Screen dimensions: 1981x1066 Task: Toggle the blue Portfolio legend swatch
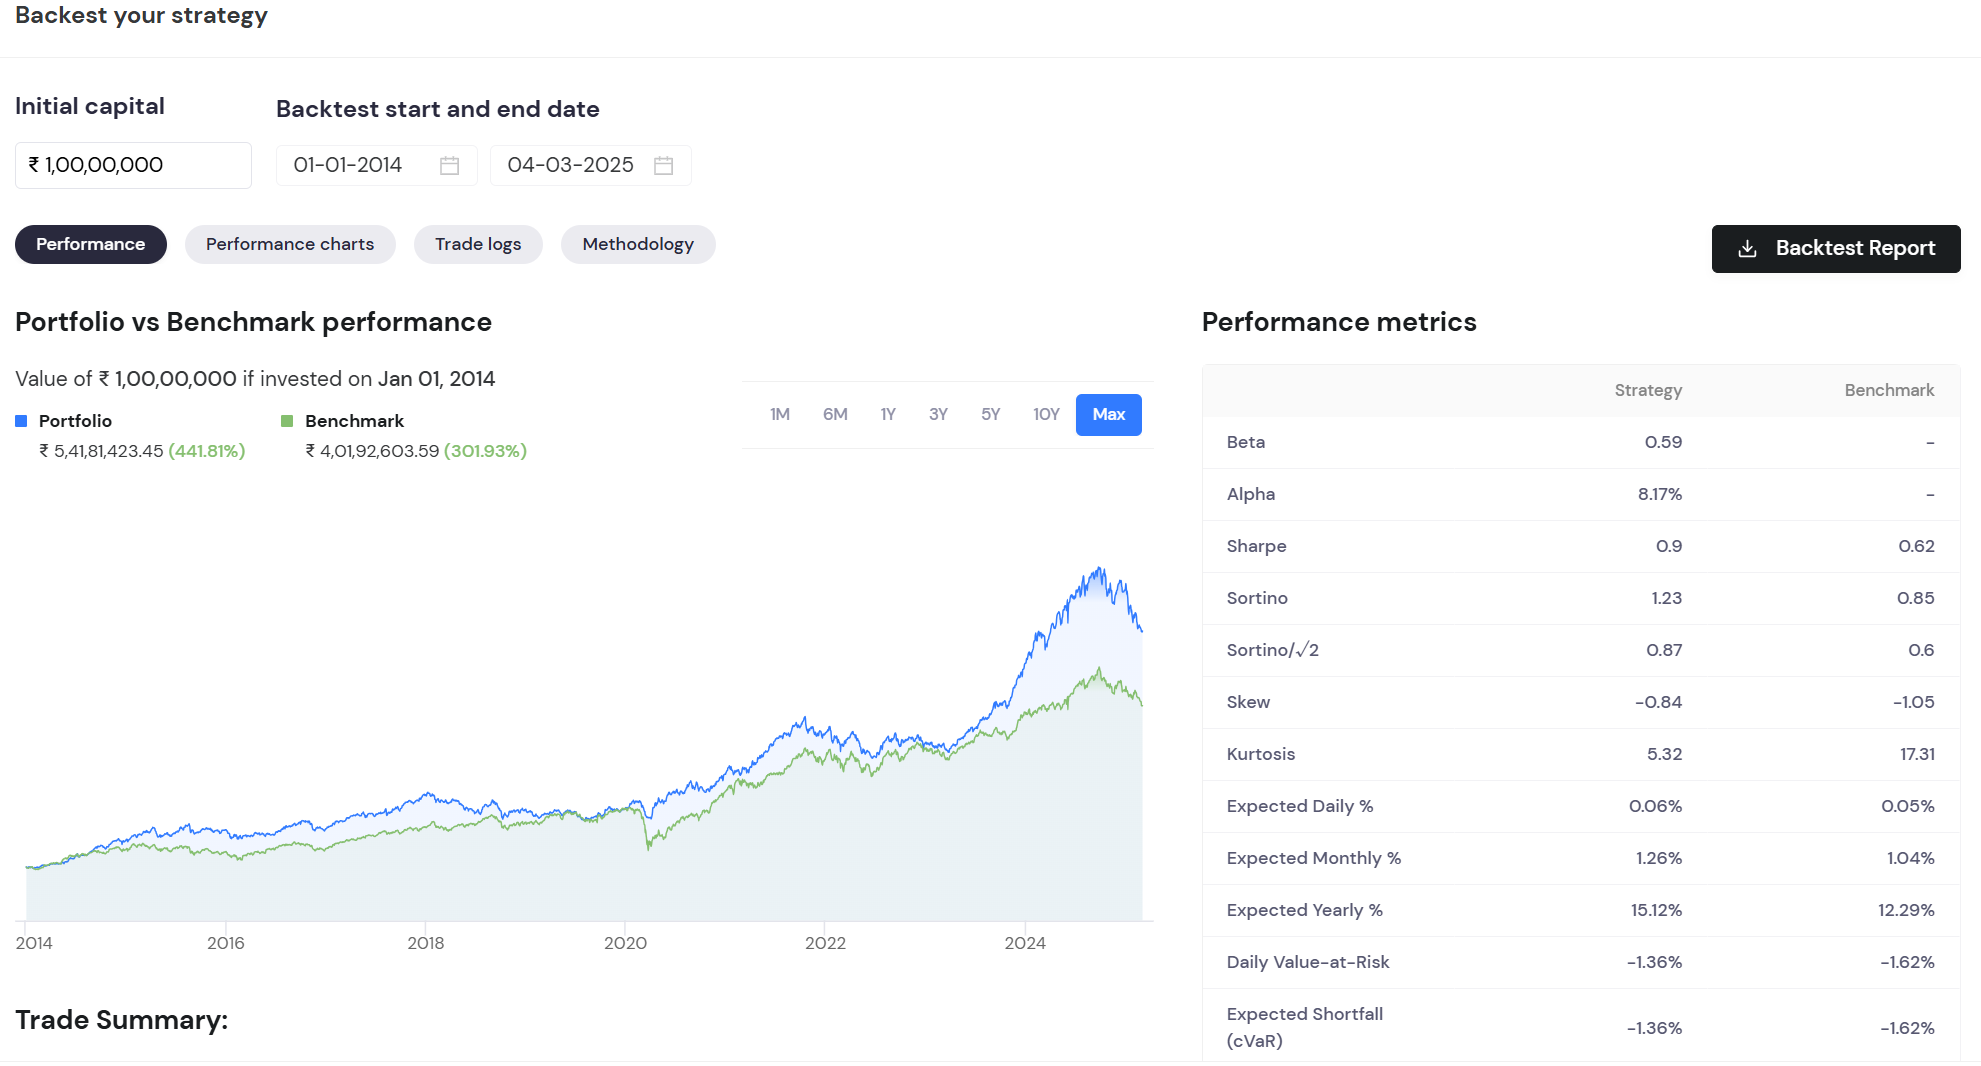coord(21,421)
